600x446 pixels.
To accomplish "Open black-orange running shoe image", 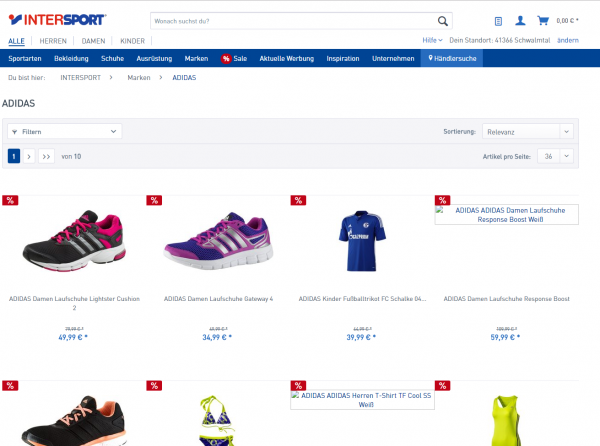I will point(74,421).
